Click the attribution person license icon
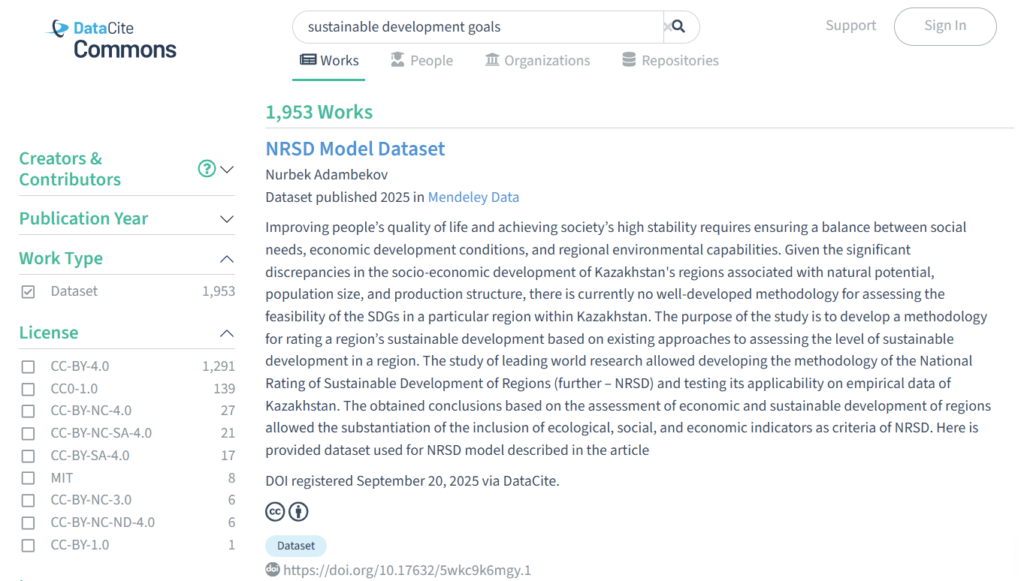The width and height of the screenshot is (1024, 581). coord(298,512)
